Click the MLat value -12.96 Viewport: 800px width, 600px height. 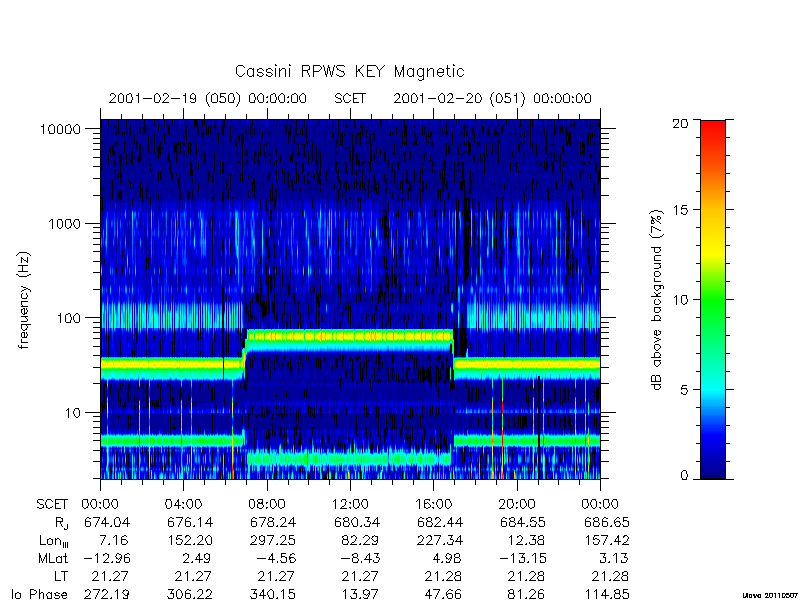coord(107,558)
